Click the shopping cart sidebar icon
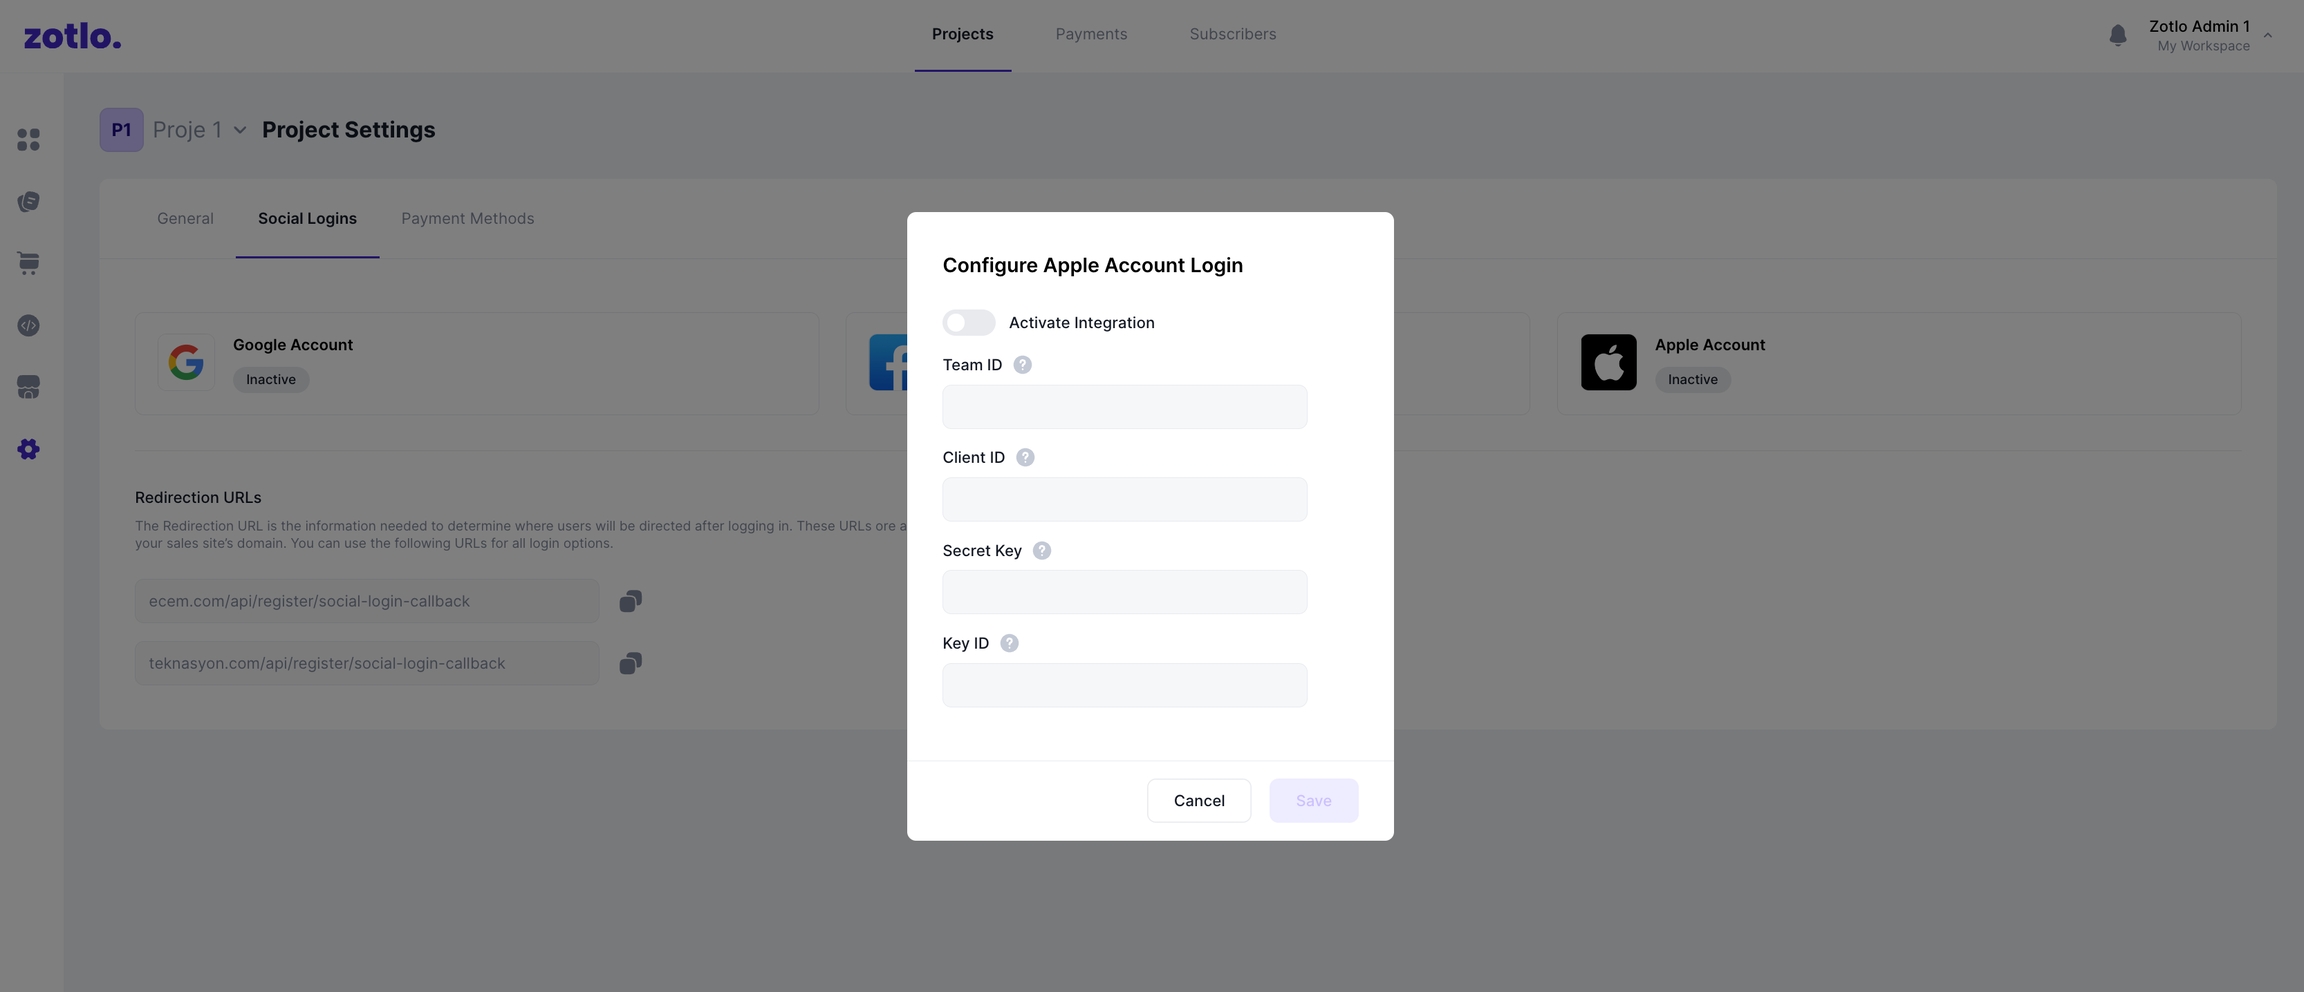Viewport: 2304px width, 992px height. [x=29, y=263]
